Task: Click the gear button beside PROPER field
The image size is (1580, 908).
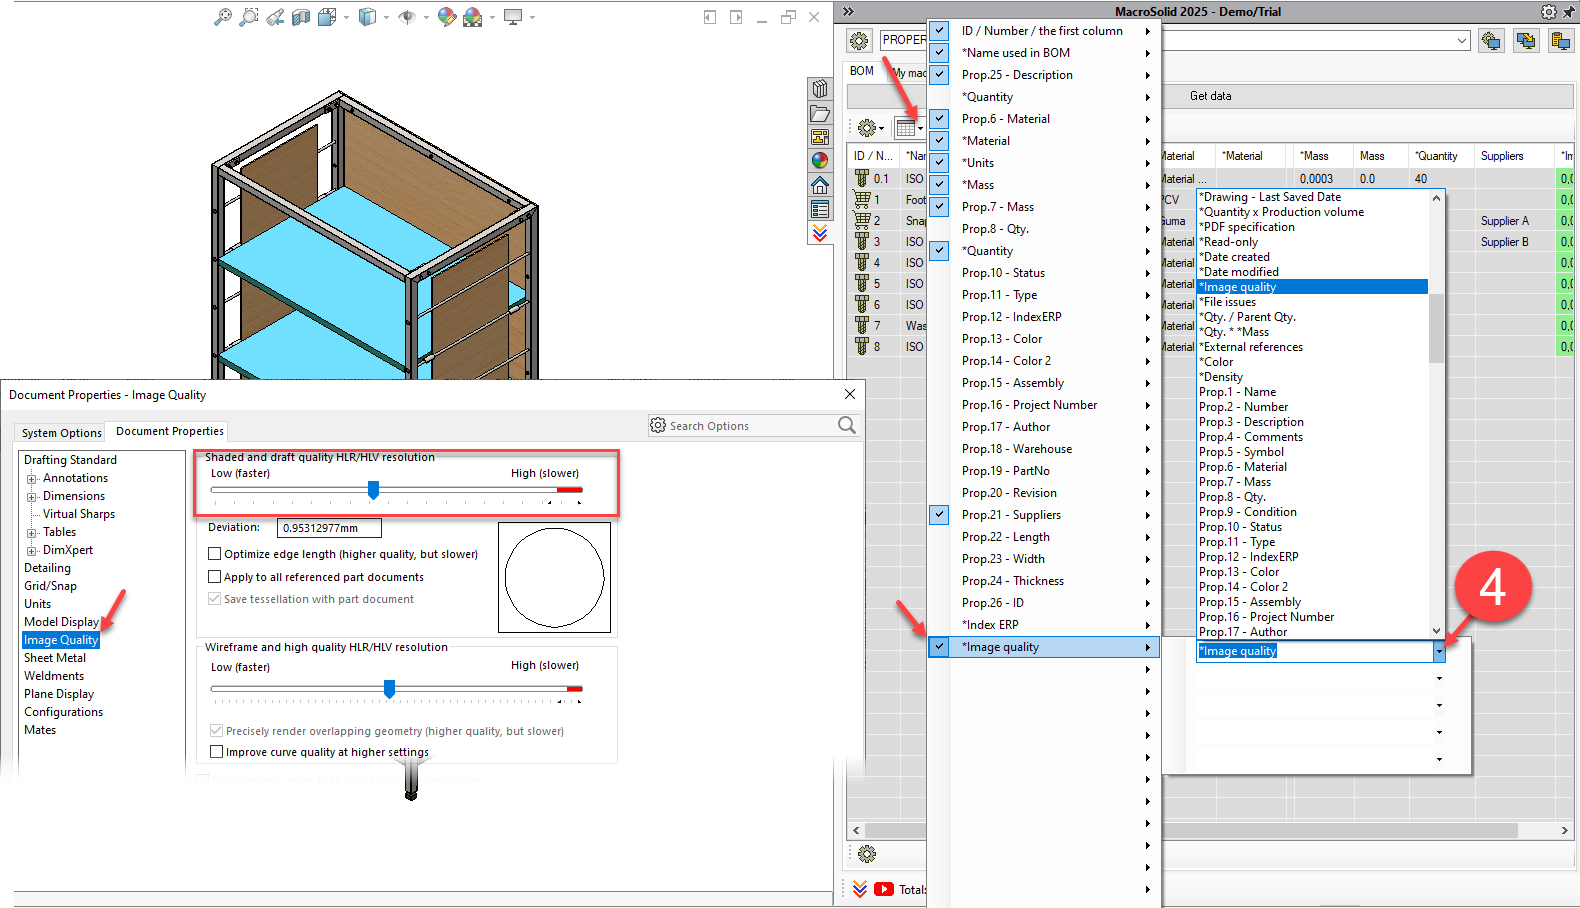Action: pos(859,41)
